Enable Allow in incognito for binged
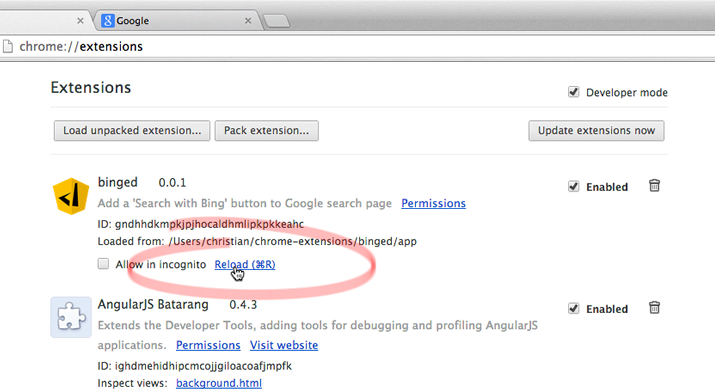 pos(104,264)
